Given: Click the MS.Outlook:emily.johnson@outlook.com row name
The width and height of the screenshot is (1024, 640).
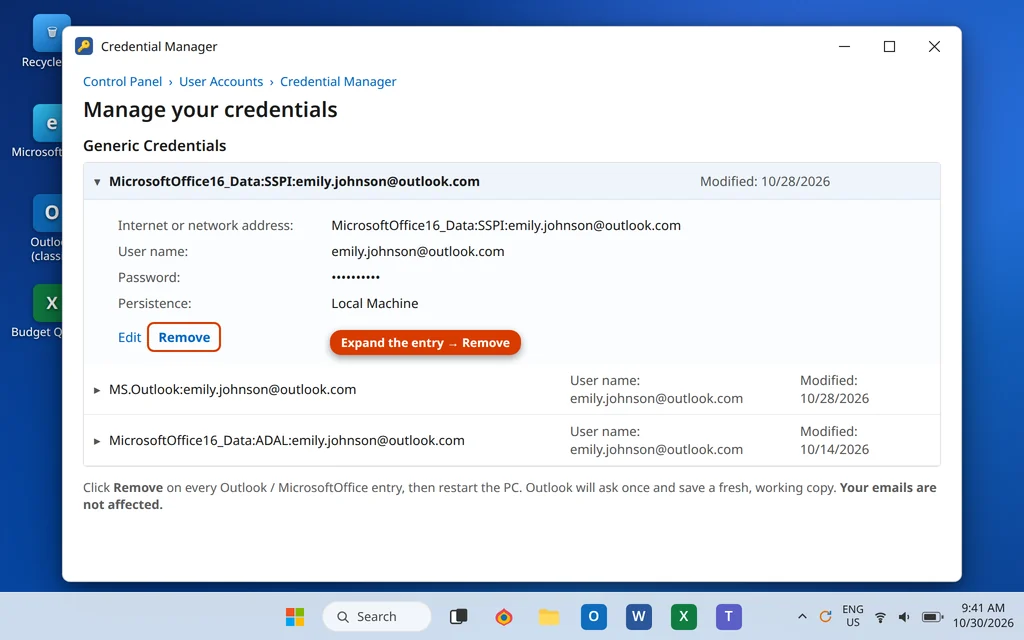Looking at the screenshot, I should [232, 389].
